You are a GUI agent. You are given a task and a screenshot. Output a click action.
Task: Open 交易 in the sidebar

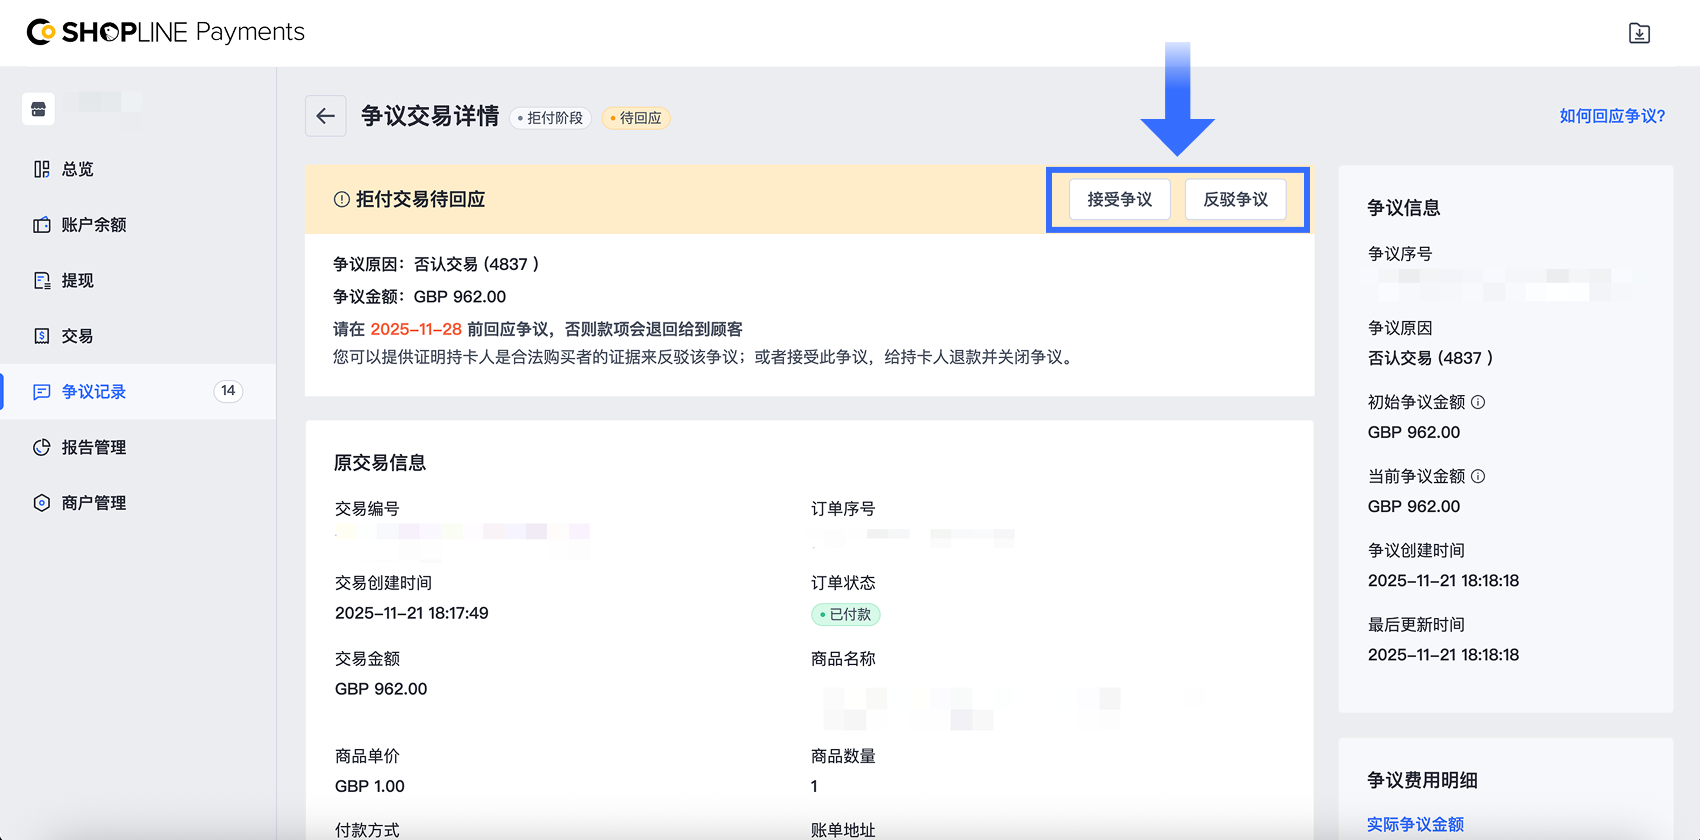click(x=77, y=336)
